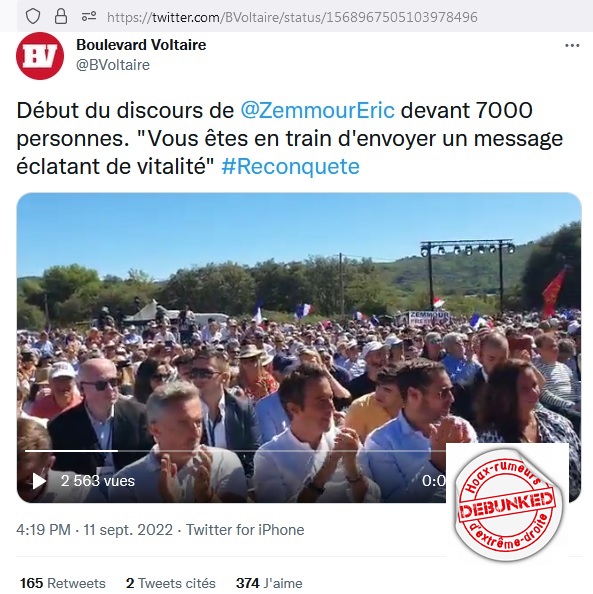Screen dimensions: 593x594
Task: Click the Boulevard Voltaire account name
Action: tap(141, 45)
